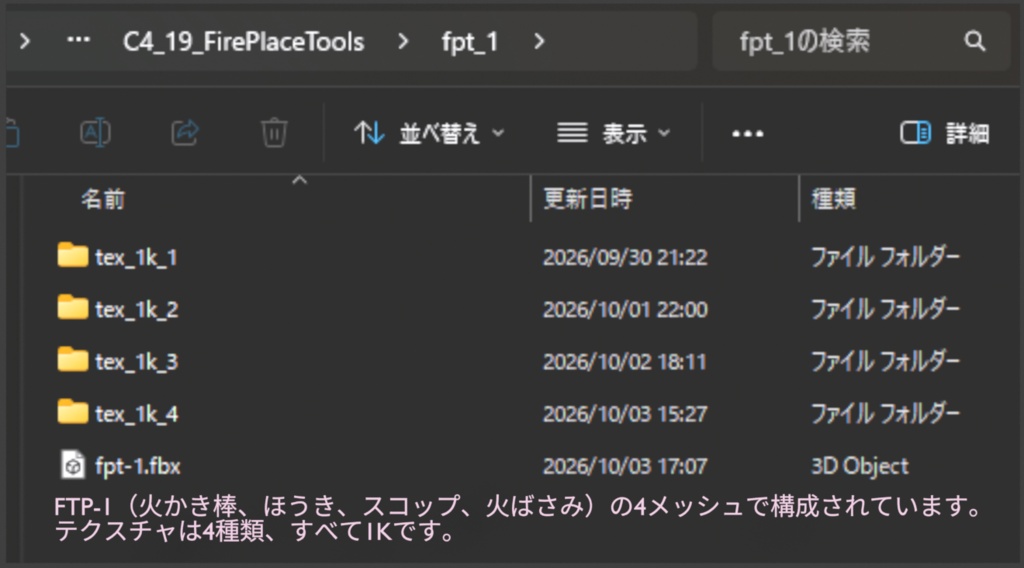Viewport: 1024px width, 568px height.
Task: Sort by 名前 column header
Action: point(103,198)
